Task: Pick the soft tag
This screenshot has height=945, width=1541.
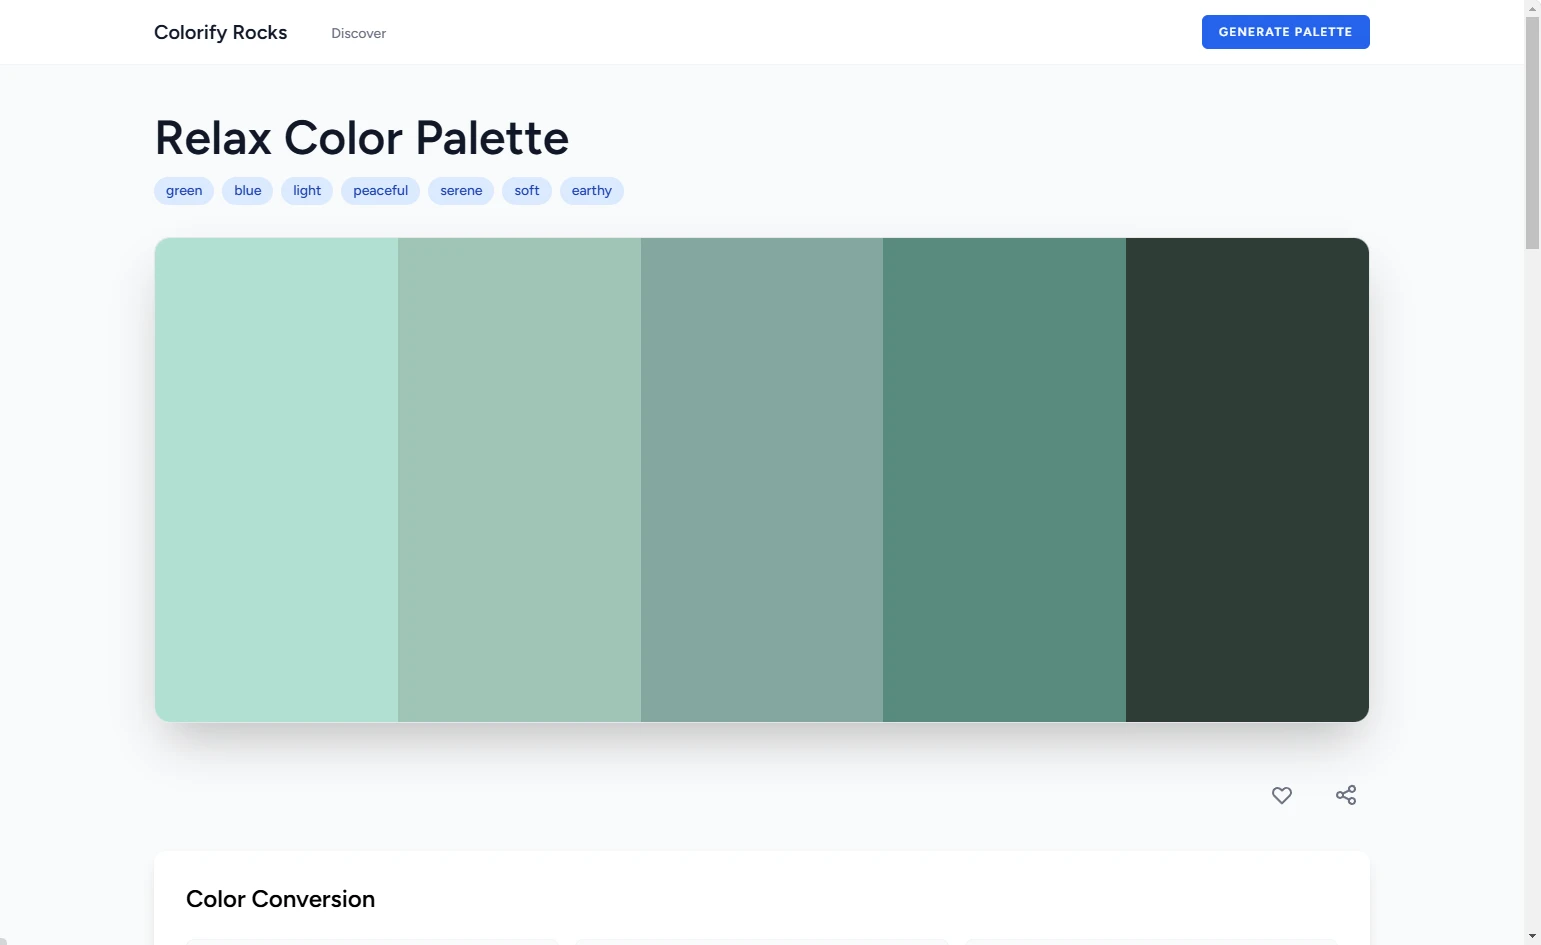Action: coord(526,191)
